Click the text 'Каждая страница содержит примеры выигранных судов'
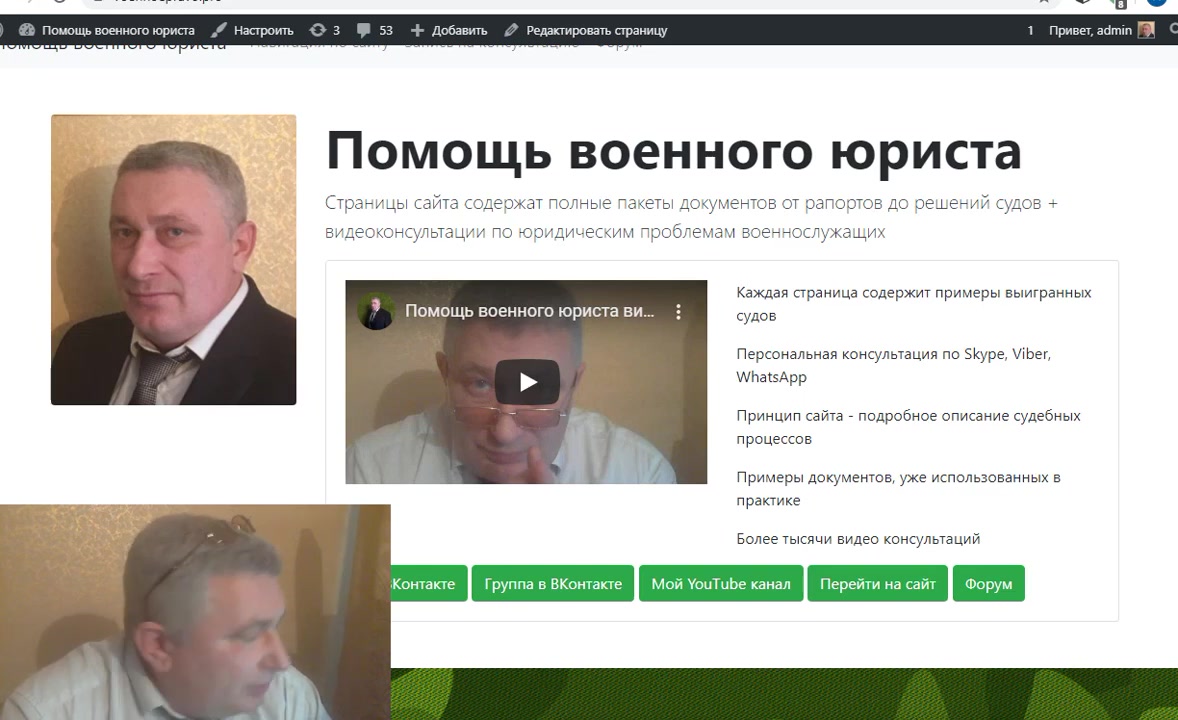This screenshot has width=1178, height=720. pos(914,304)
